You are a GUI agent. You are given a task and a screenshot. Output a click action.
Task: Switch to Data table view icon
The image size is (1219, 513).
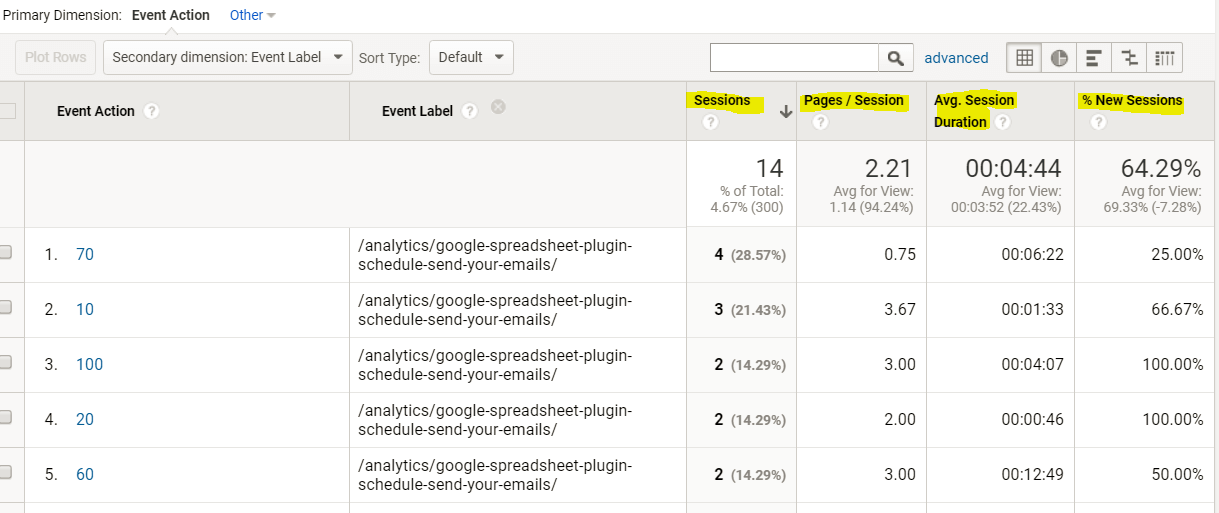[x=1024, y=58]
